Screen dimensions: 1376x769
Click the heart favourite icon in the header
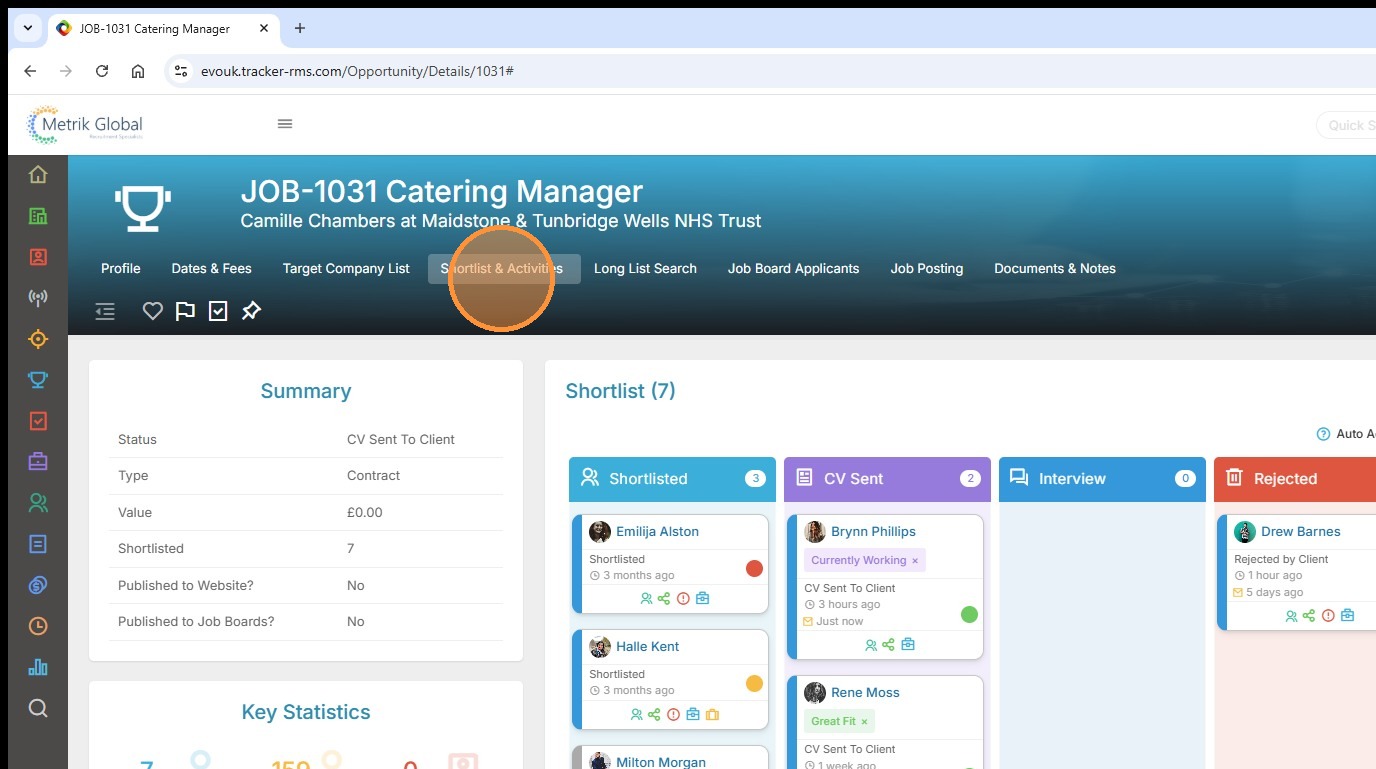tap(152, 311)
